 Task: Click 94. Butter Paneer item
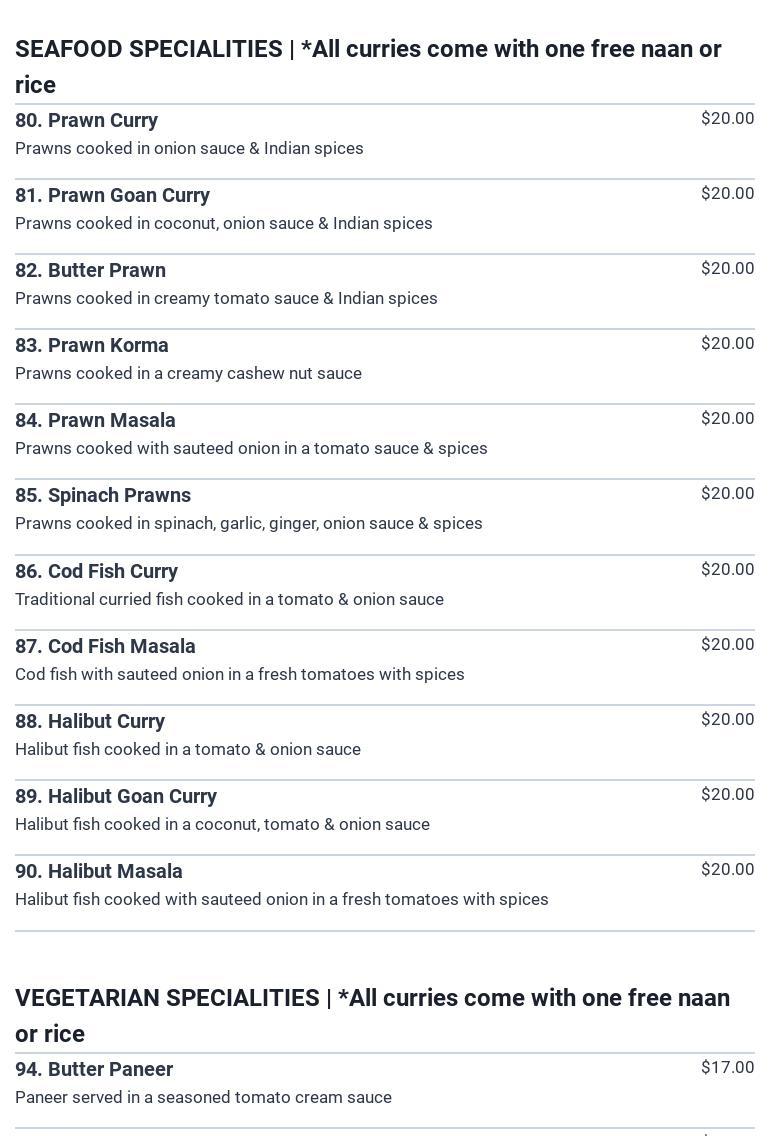click(94, 1069)
